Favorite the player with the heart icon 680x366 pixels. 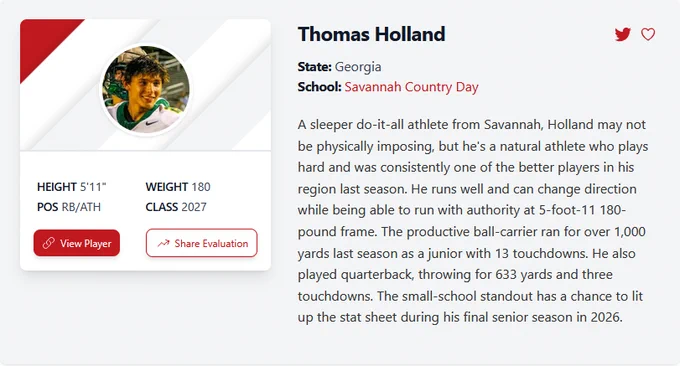click(648, 34)
